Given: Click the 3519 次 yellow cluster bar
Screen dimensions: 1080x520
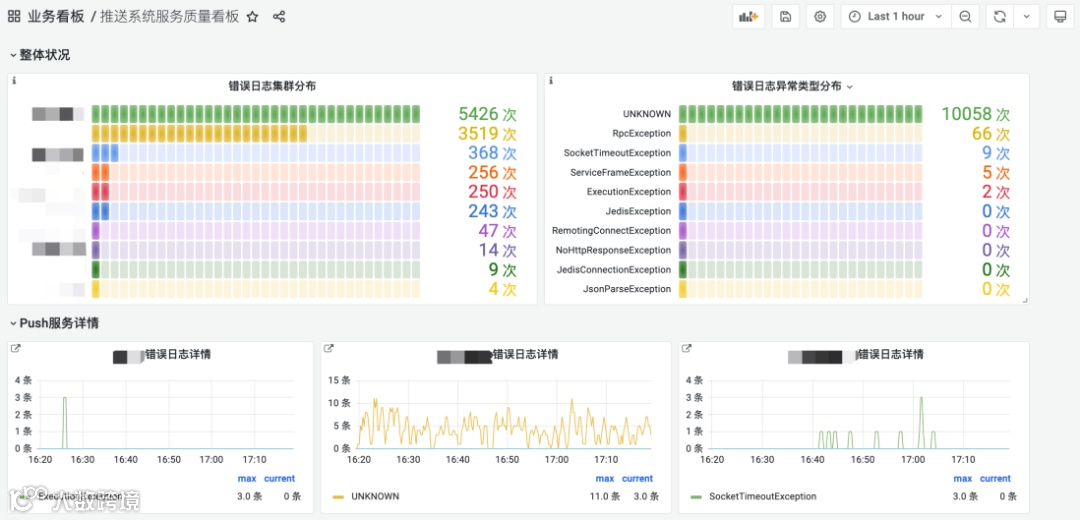Looking at the screenshot, I should (256, 134).
